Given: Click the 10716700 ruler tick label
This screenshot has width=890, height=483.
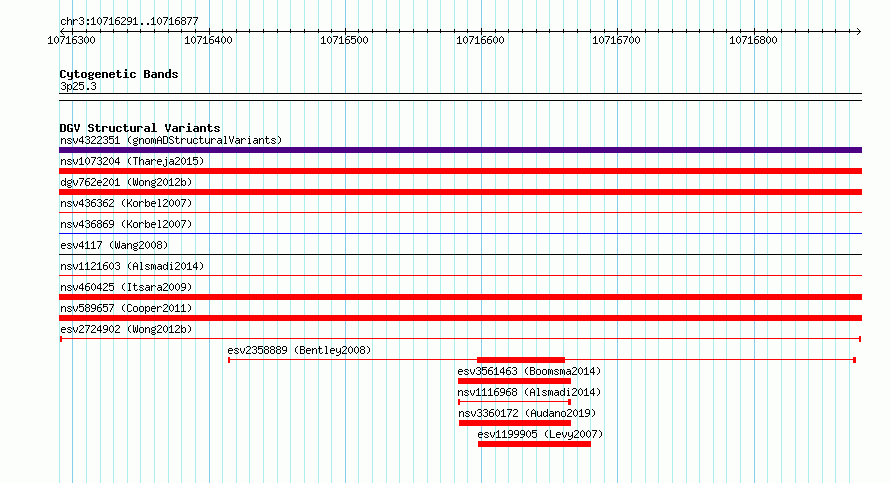Looking at the screenshot, I should pyautogui.click(x=616, y=40).
